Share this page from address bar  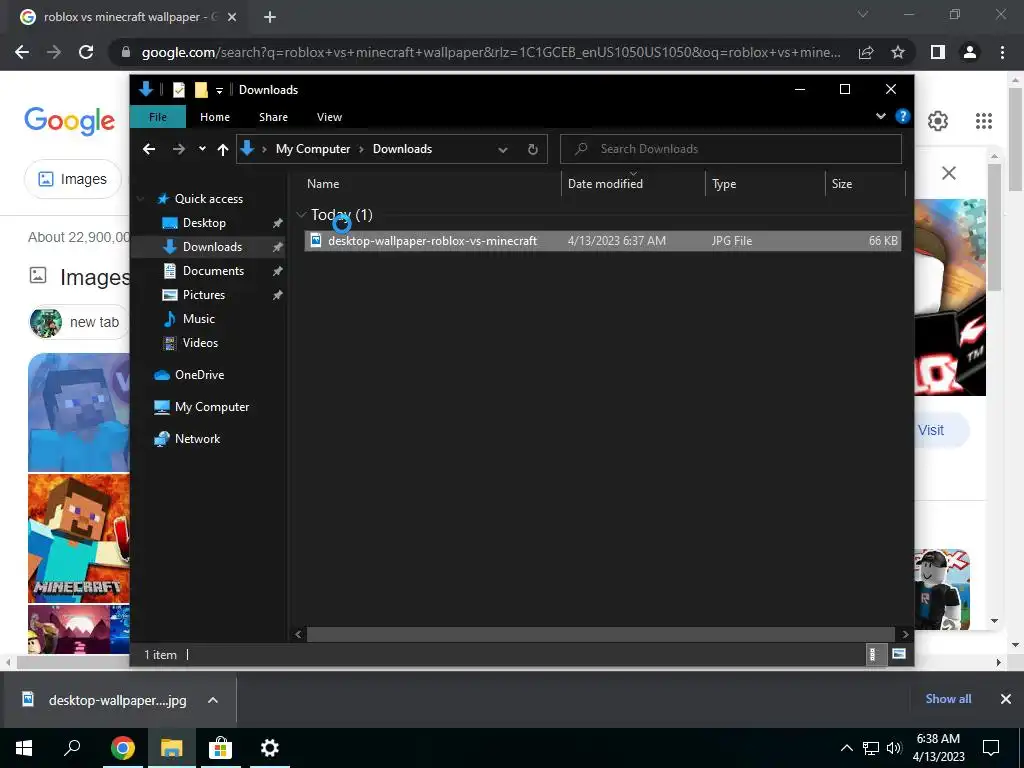pyautogui.click(x=866, y=52)
